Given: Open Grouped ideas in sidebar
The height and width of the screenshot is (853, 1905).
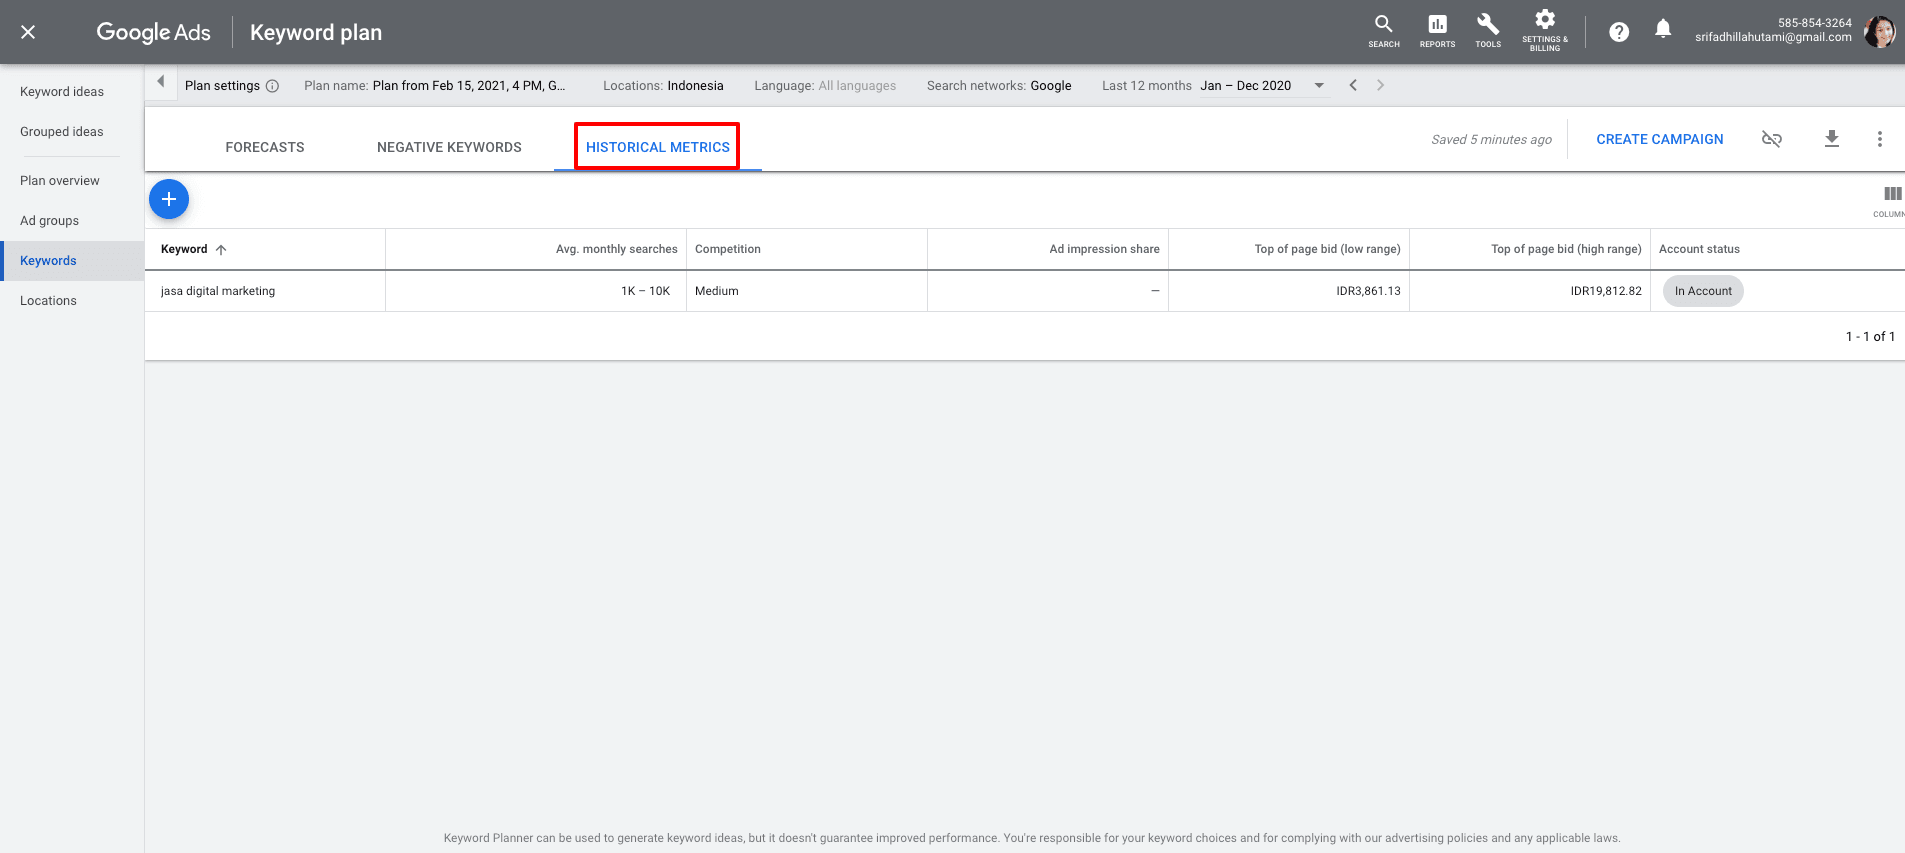Looking at the screenshot, I should 62,132.
